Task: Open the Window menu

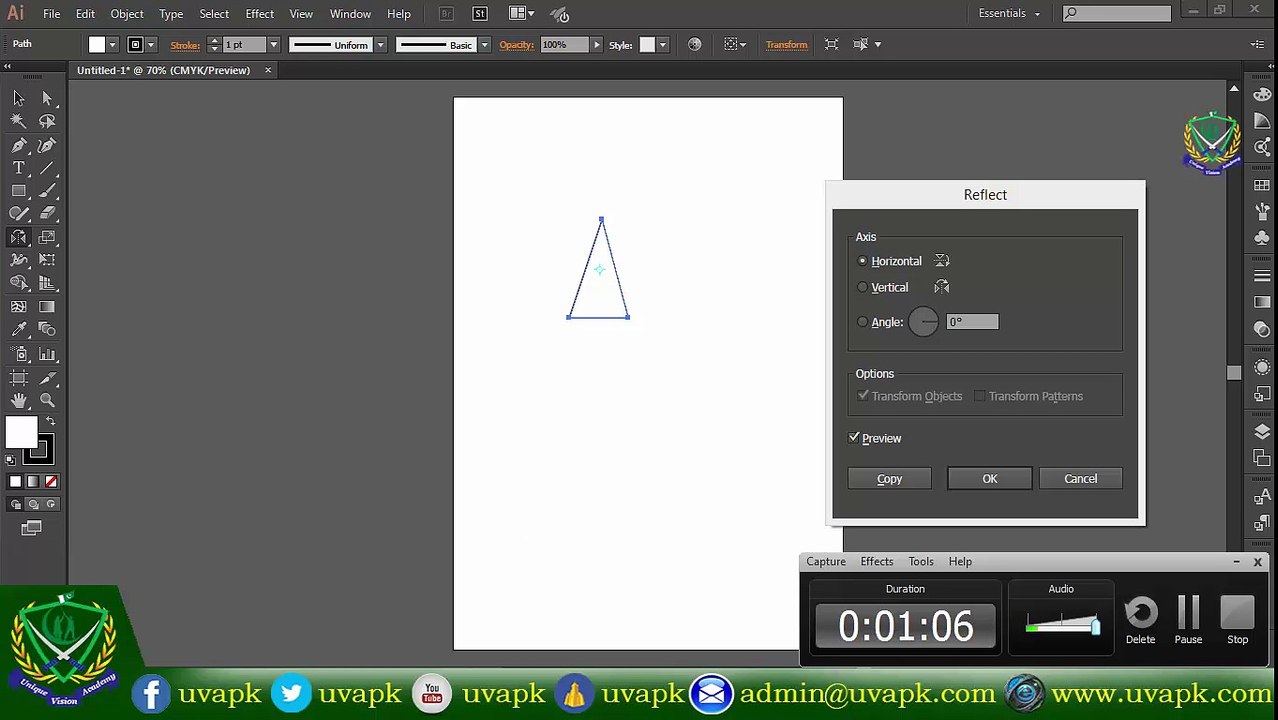Action: pos(350,14)
